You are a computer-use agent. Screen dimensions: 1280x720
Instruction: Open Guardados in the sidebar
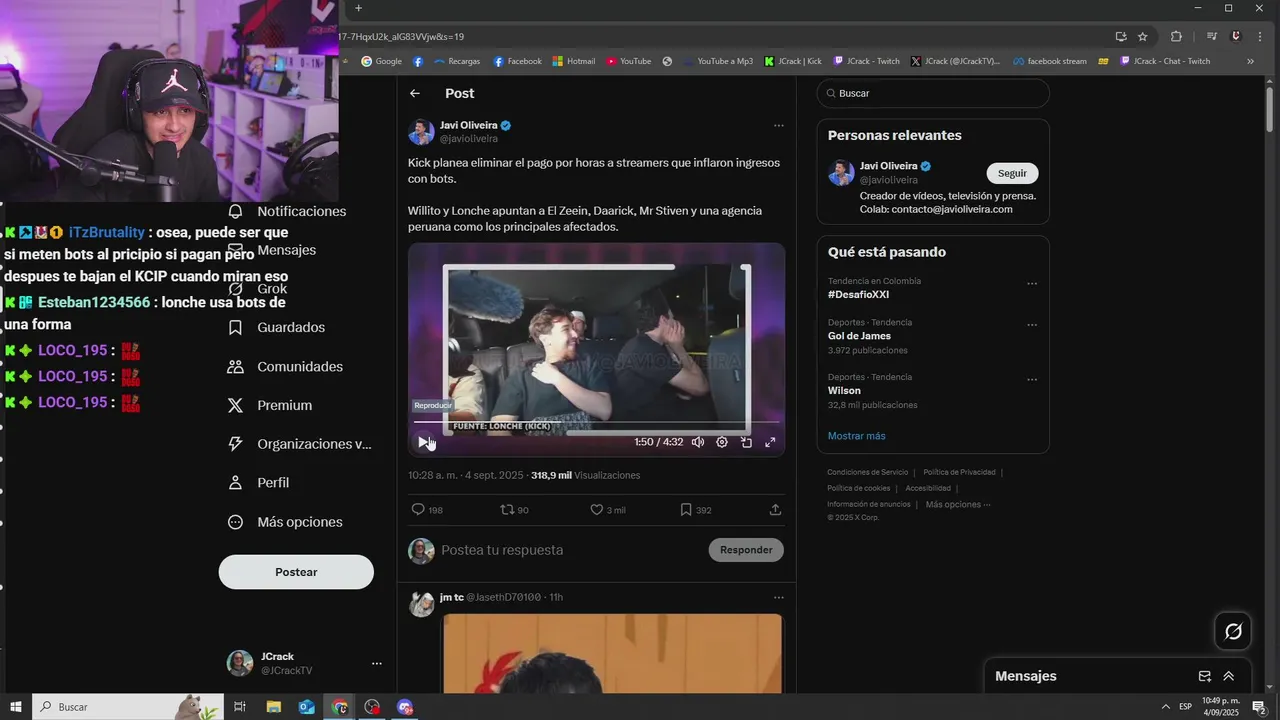(x=277, y=328)
